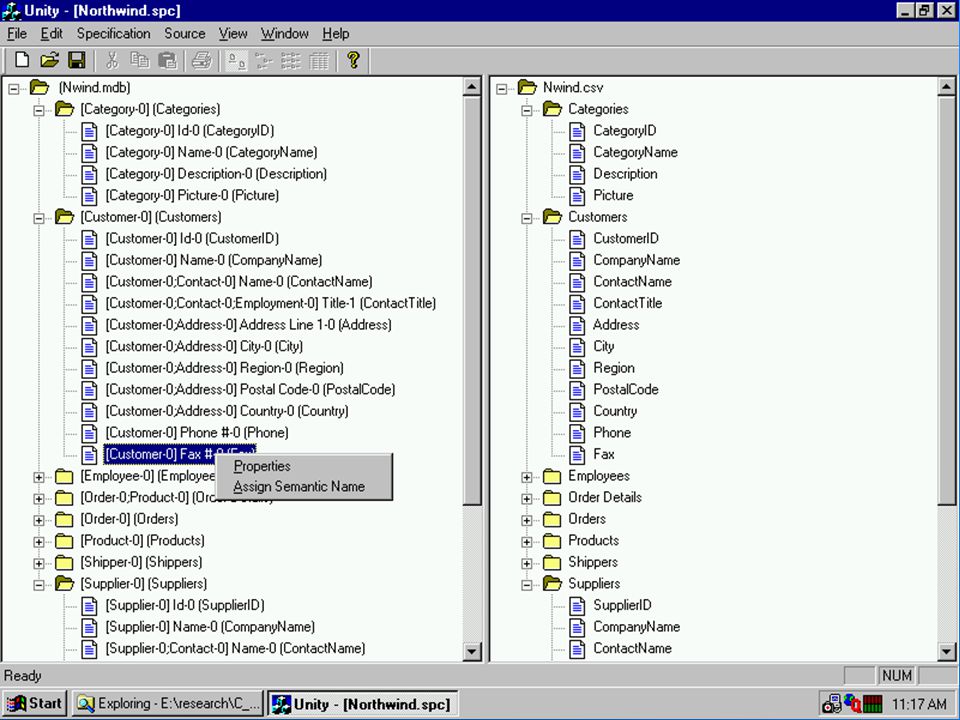Viewport: 960px width, 720px height.
Task: Click the (Nwind.mdb) root folder icon
Action: (x=39, y=88)
